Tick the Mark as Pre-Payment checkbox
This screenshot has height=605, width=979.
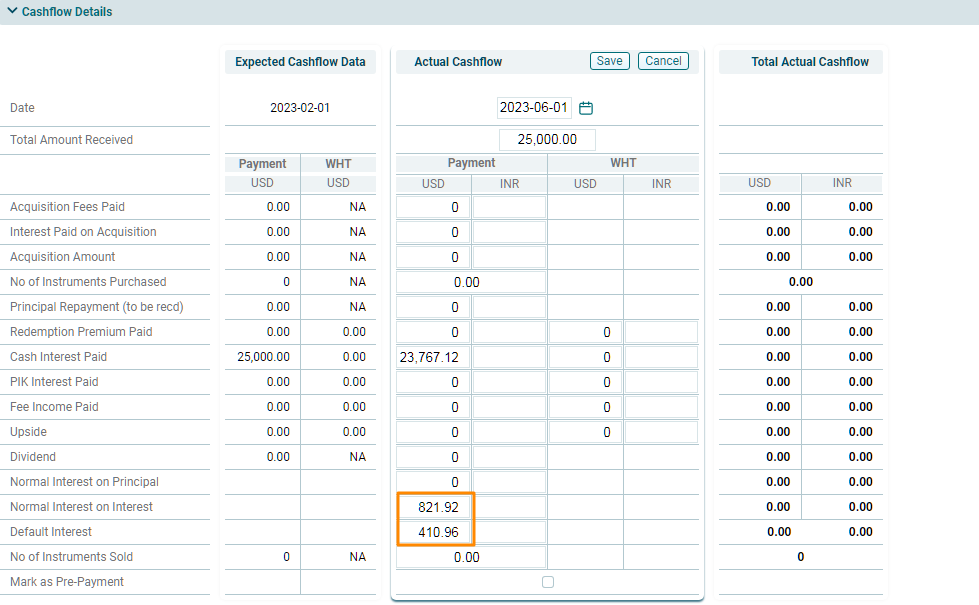[x=547, y=582]
